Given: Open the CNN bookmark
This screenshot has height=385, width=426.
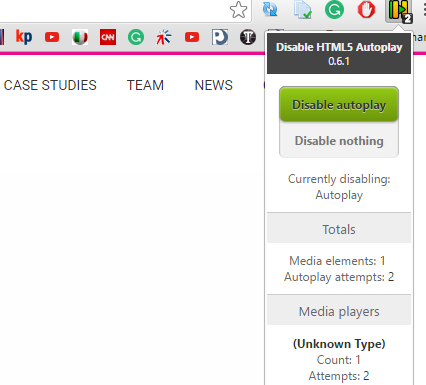Looking at the screenshot, I should tap(108, 37).
